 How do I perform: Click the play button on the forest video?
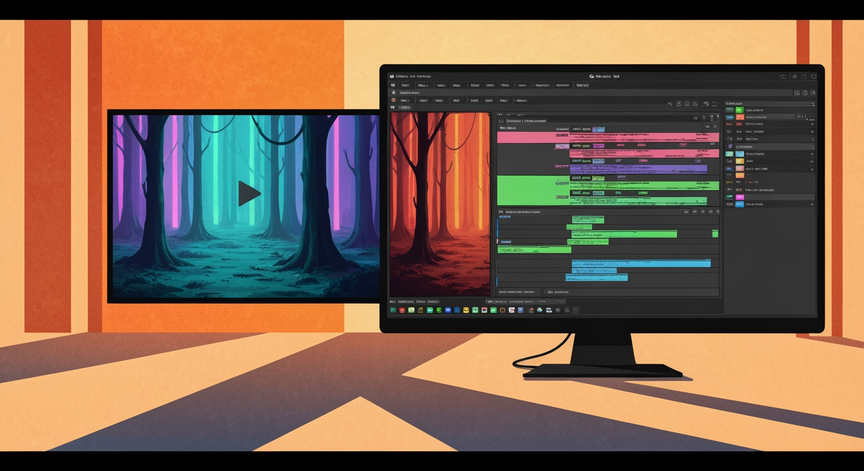click(249, 193)
